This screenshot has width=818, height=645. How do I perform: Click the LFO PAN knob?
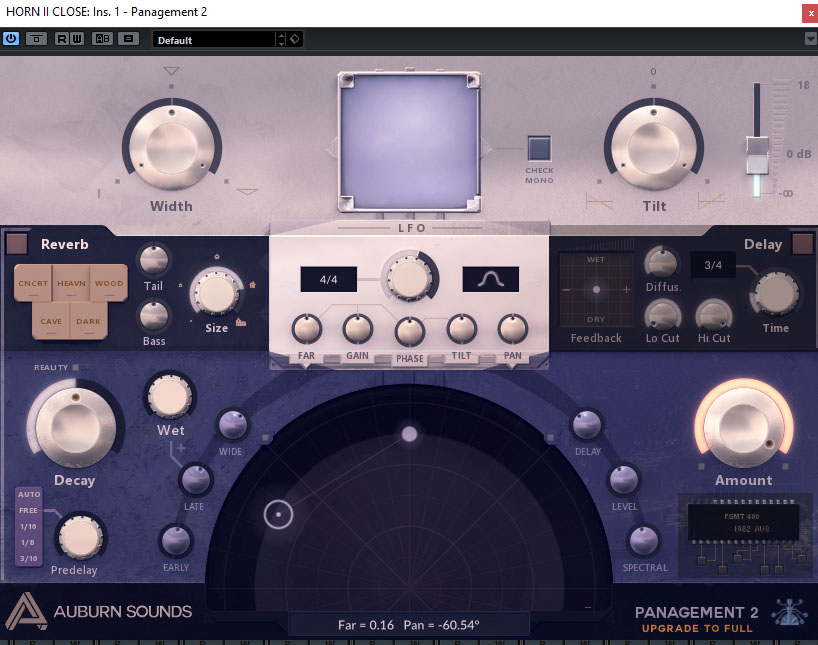(513, 329)
